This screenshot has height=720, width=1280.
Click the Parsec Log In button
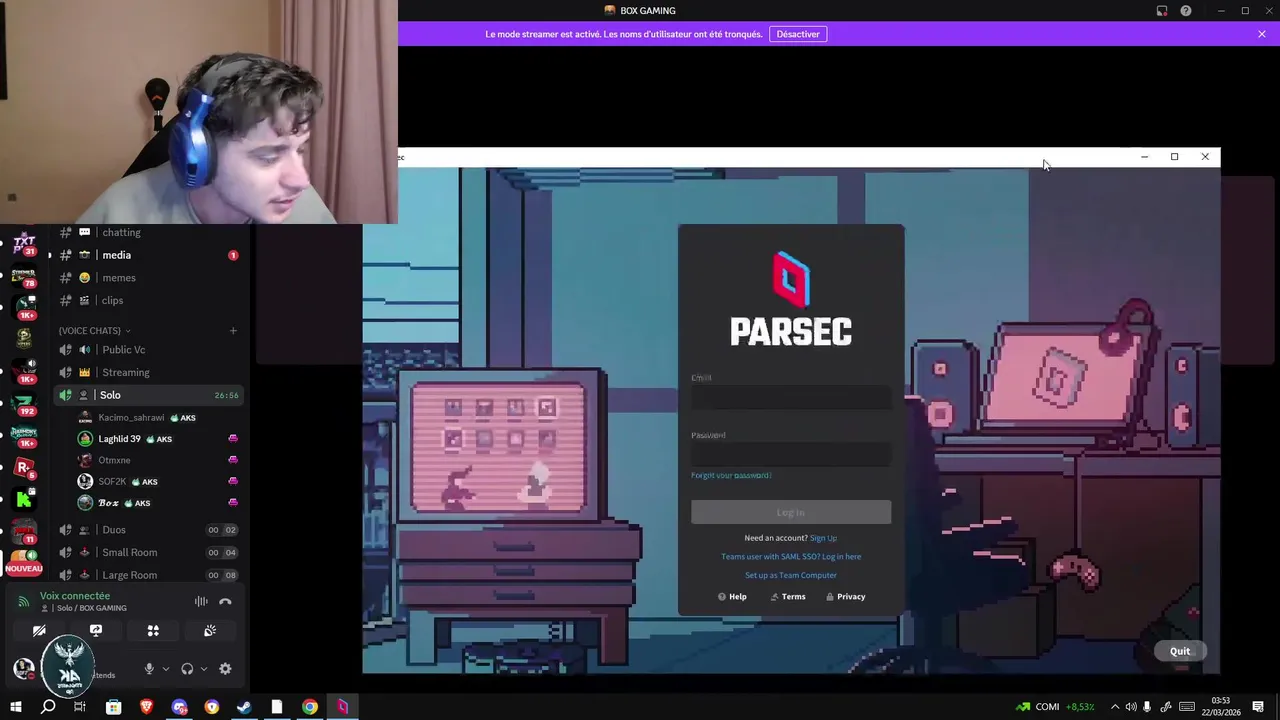pyautogui.click(x=791, y=512)
